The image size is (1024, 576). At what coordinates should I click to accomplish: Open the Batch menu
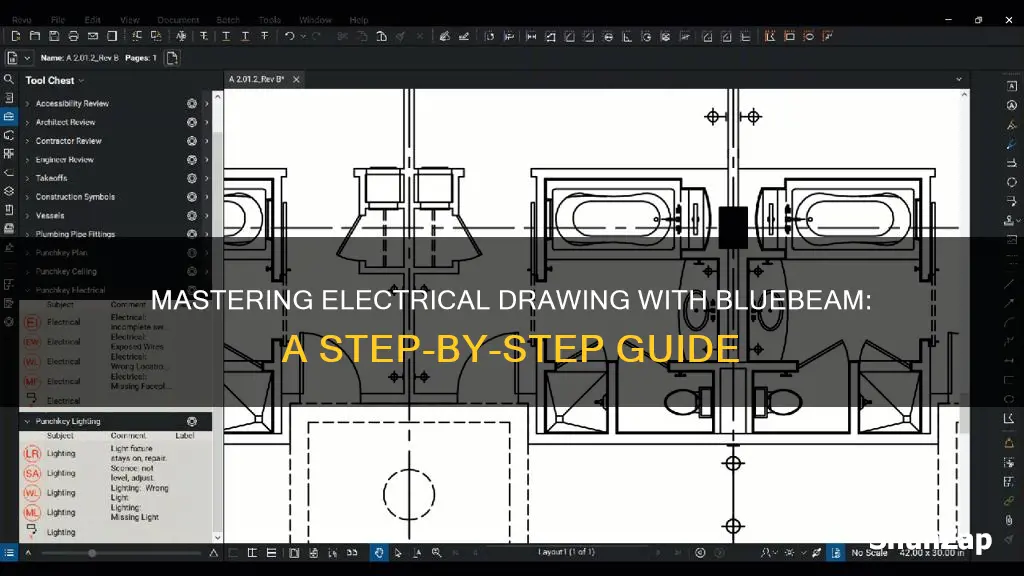click(x=228, y=20)
